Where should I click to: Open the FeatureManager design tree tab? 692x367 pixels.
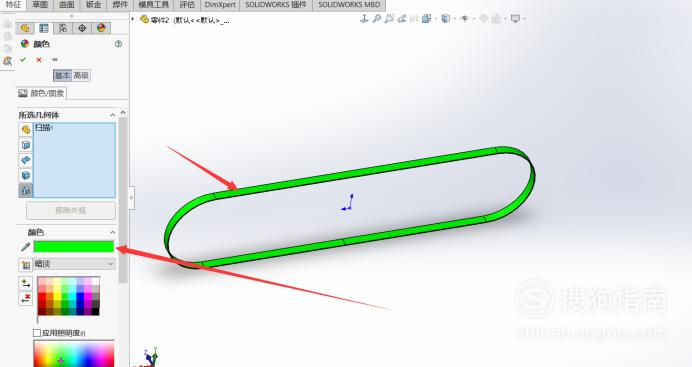tap(25, 28)
